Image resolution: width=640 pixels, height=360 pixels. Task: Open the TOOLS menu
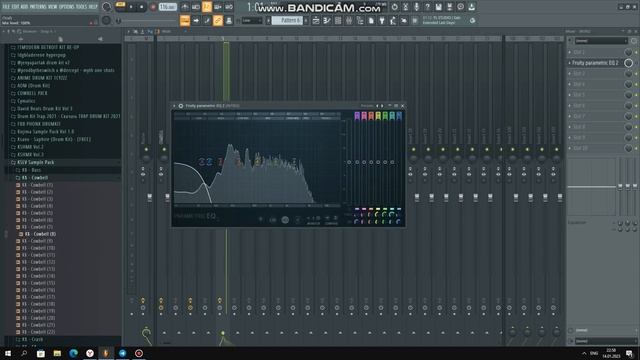point(82,7)
